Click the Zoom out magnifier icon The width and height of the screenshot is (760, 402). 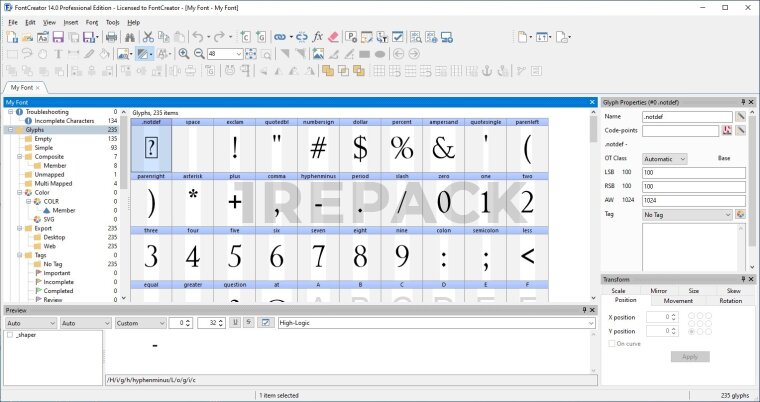coord(197,54)
